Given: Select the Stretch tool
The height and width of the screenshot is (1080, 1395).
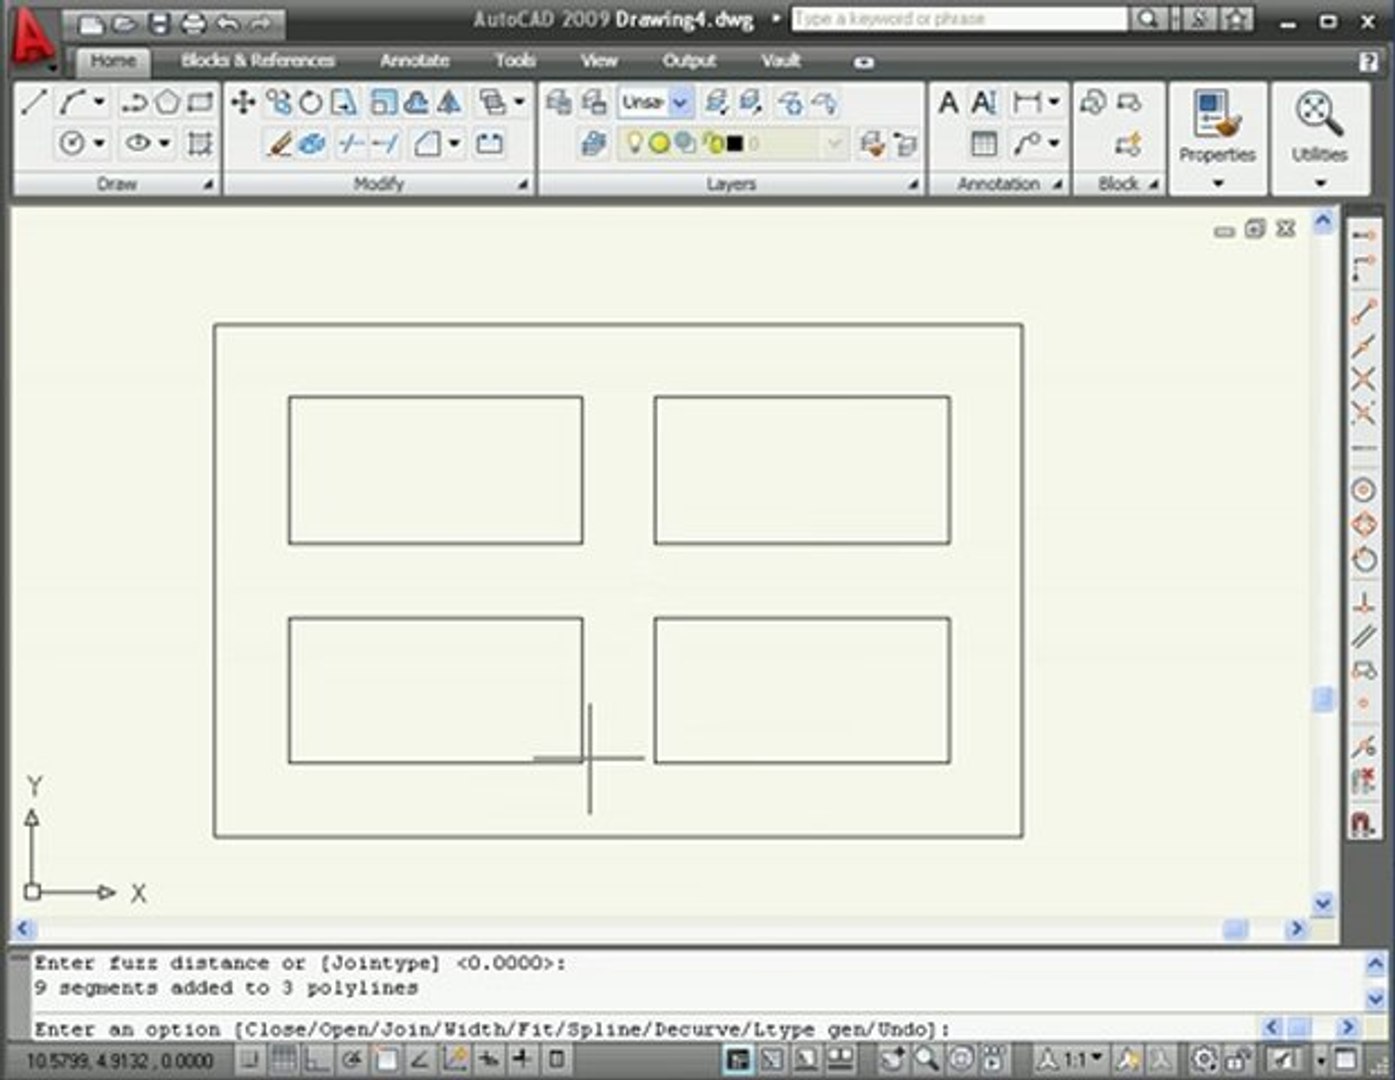Looking at the screenshot, I should click(343, 102).
